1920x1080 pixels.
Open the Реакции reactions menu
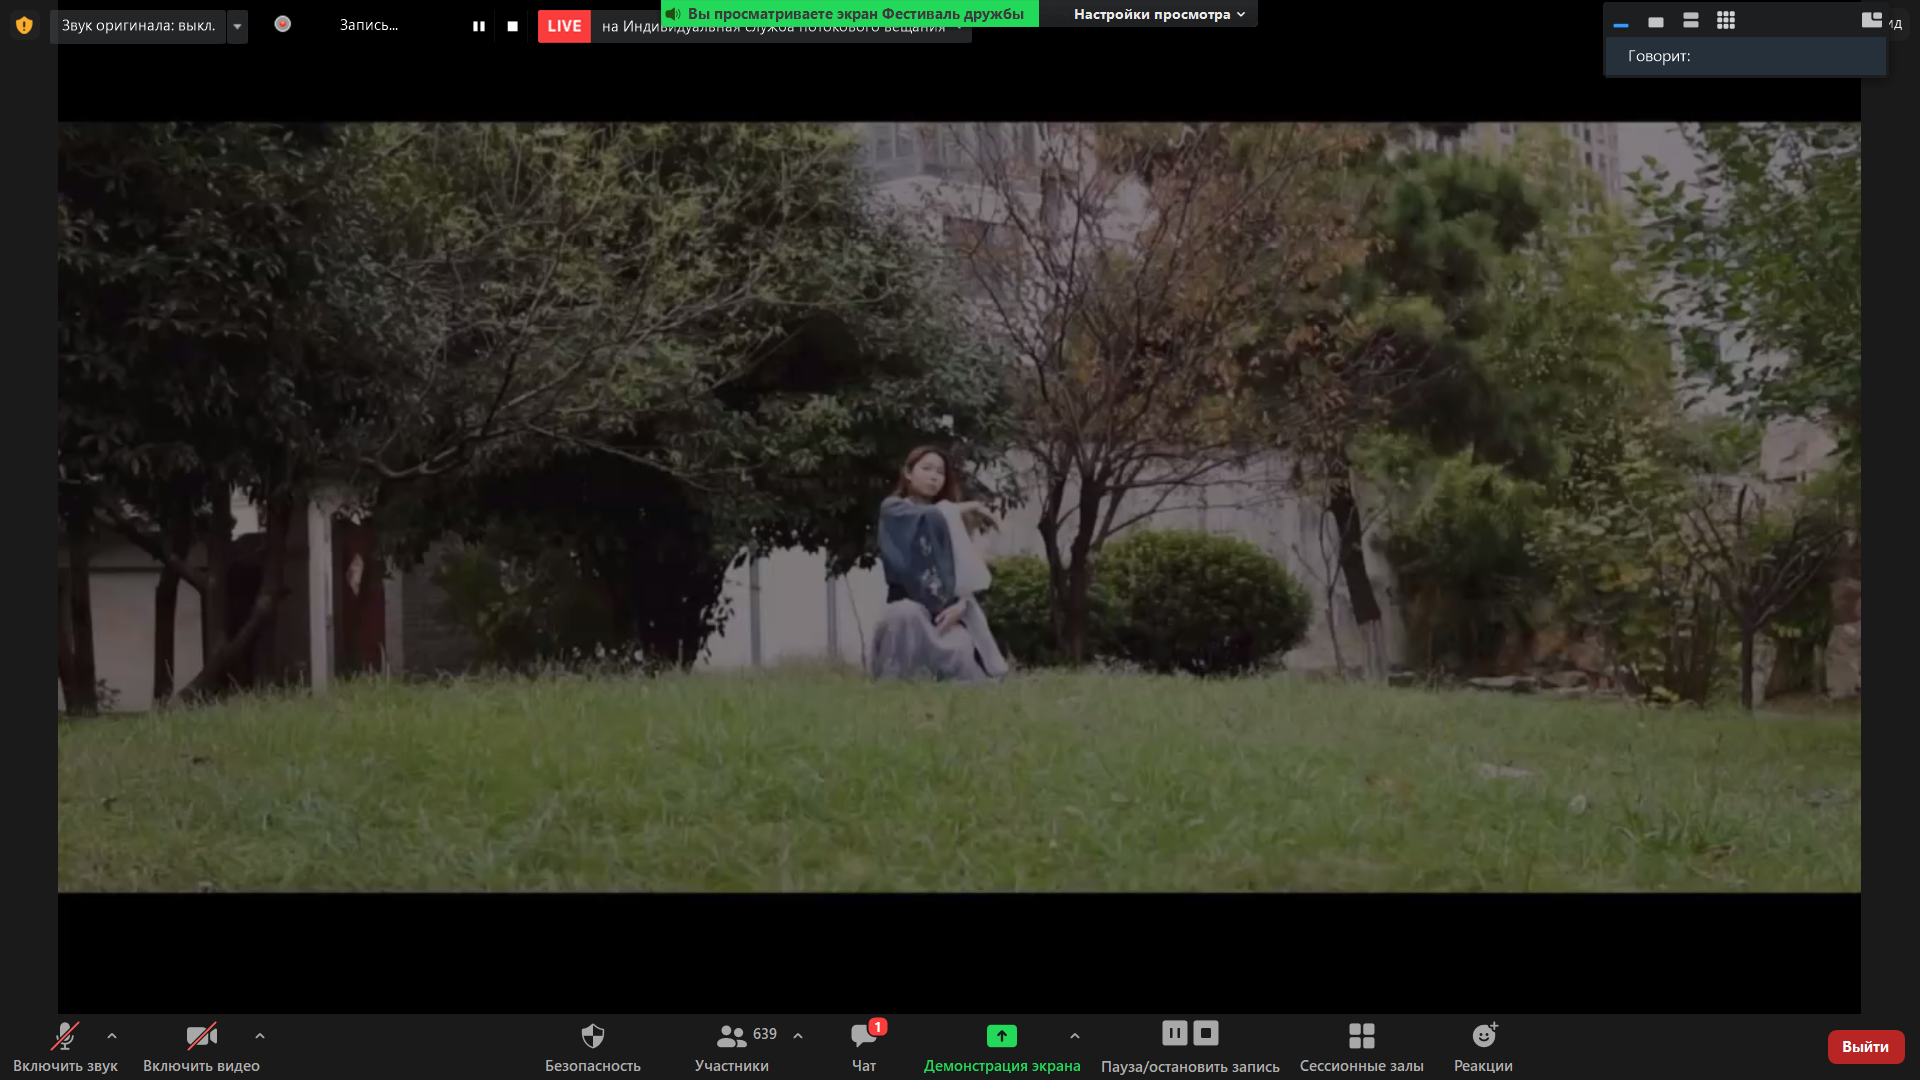(1483, 1047)
